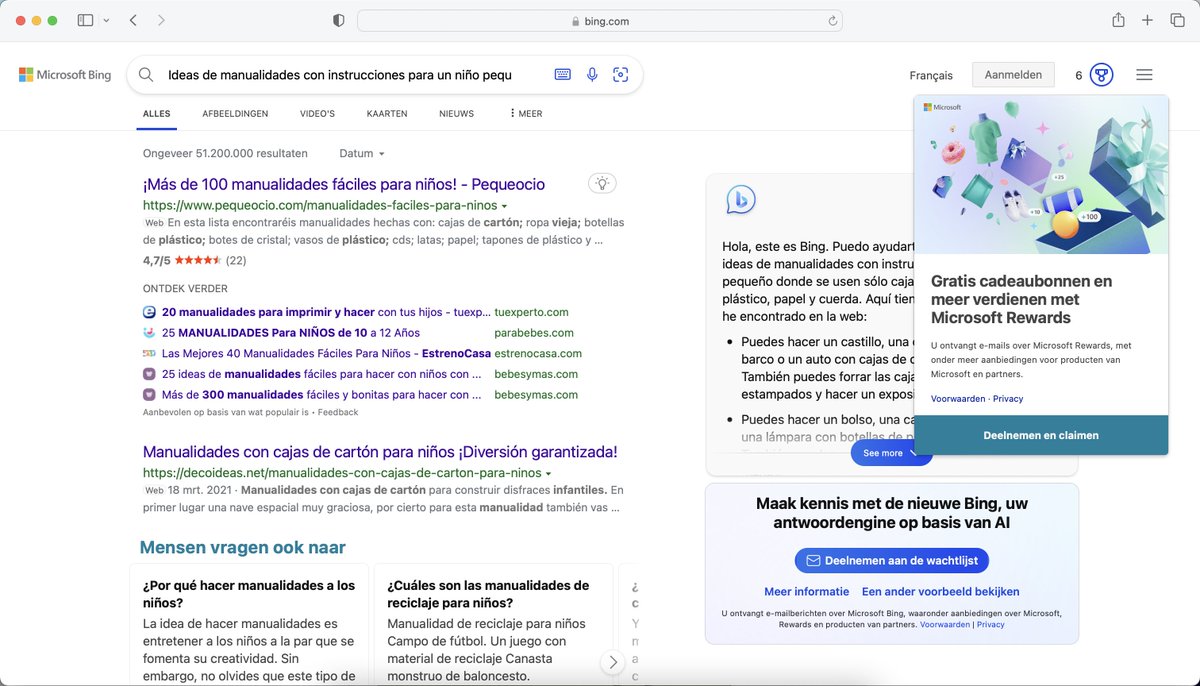Screen dimensions: 1200x686
Task: Open Manualidades con cajas de cartón result
Action: click(380, 452)
